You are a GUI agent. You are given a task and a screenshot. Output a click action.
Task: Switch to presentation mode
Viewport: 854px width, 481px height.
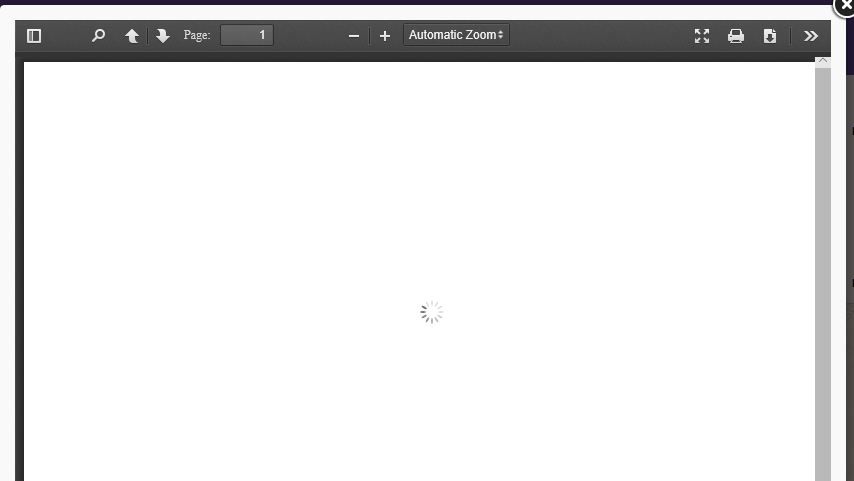click(x=702, y=36)
